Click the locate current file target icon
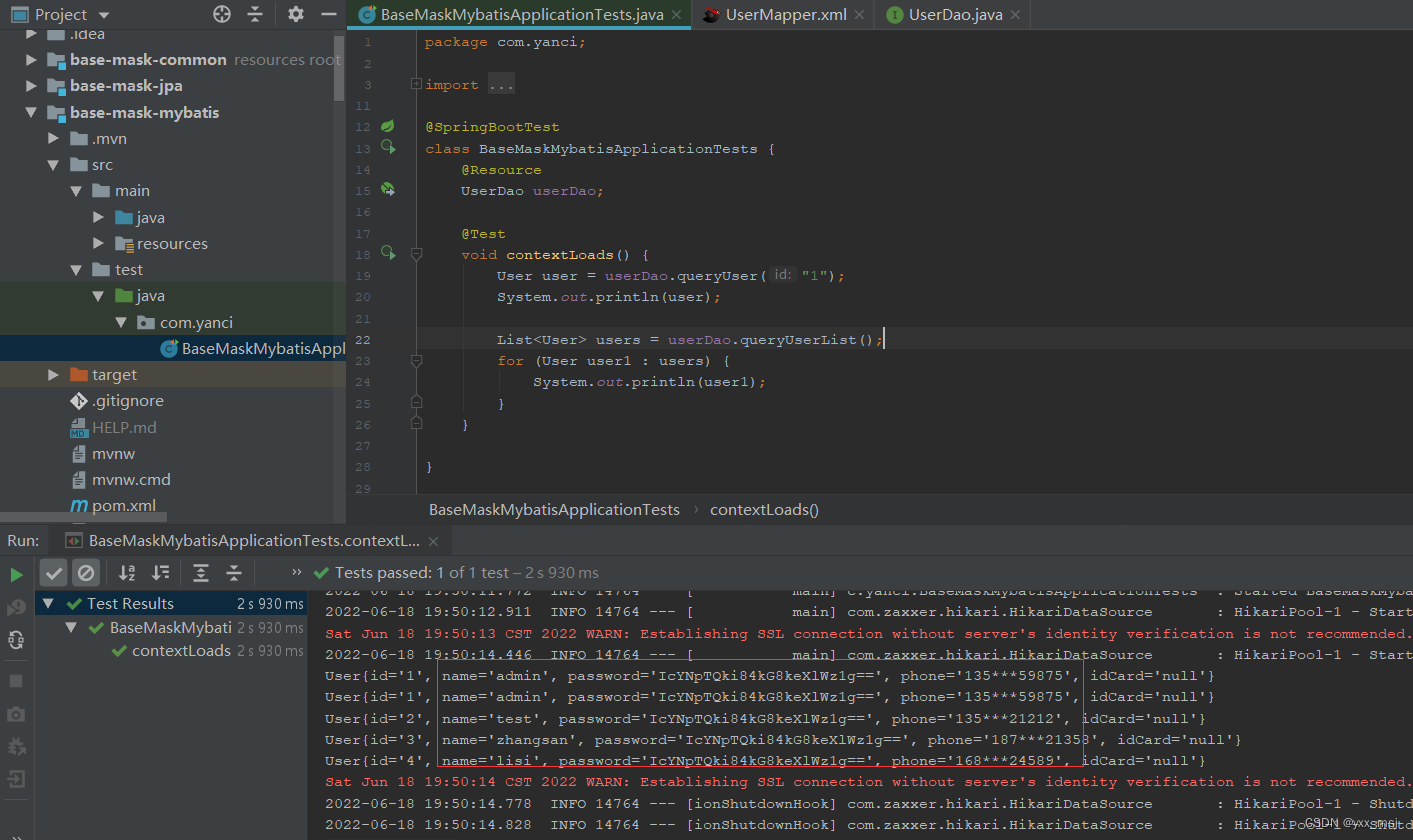 pos(222,14)
